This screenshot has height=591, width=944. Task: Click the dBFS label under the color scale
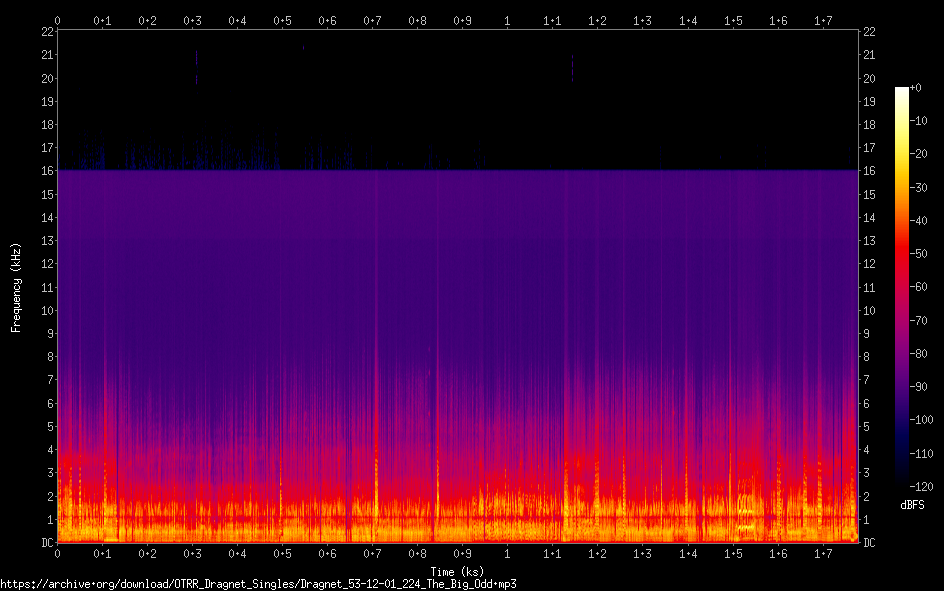click(912, 505)
